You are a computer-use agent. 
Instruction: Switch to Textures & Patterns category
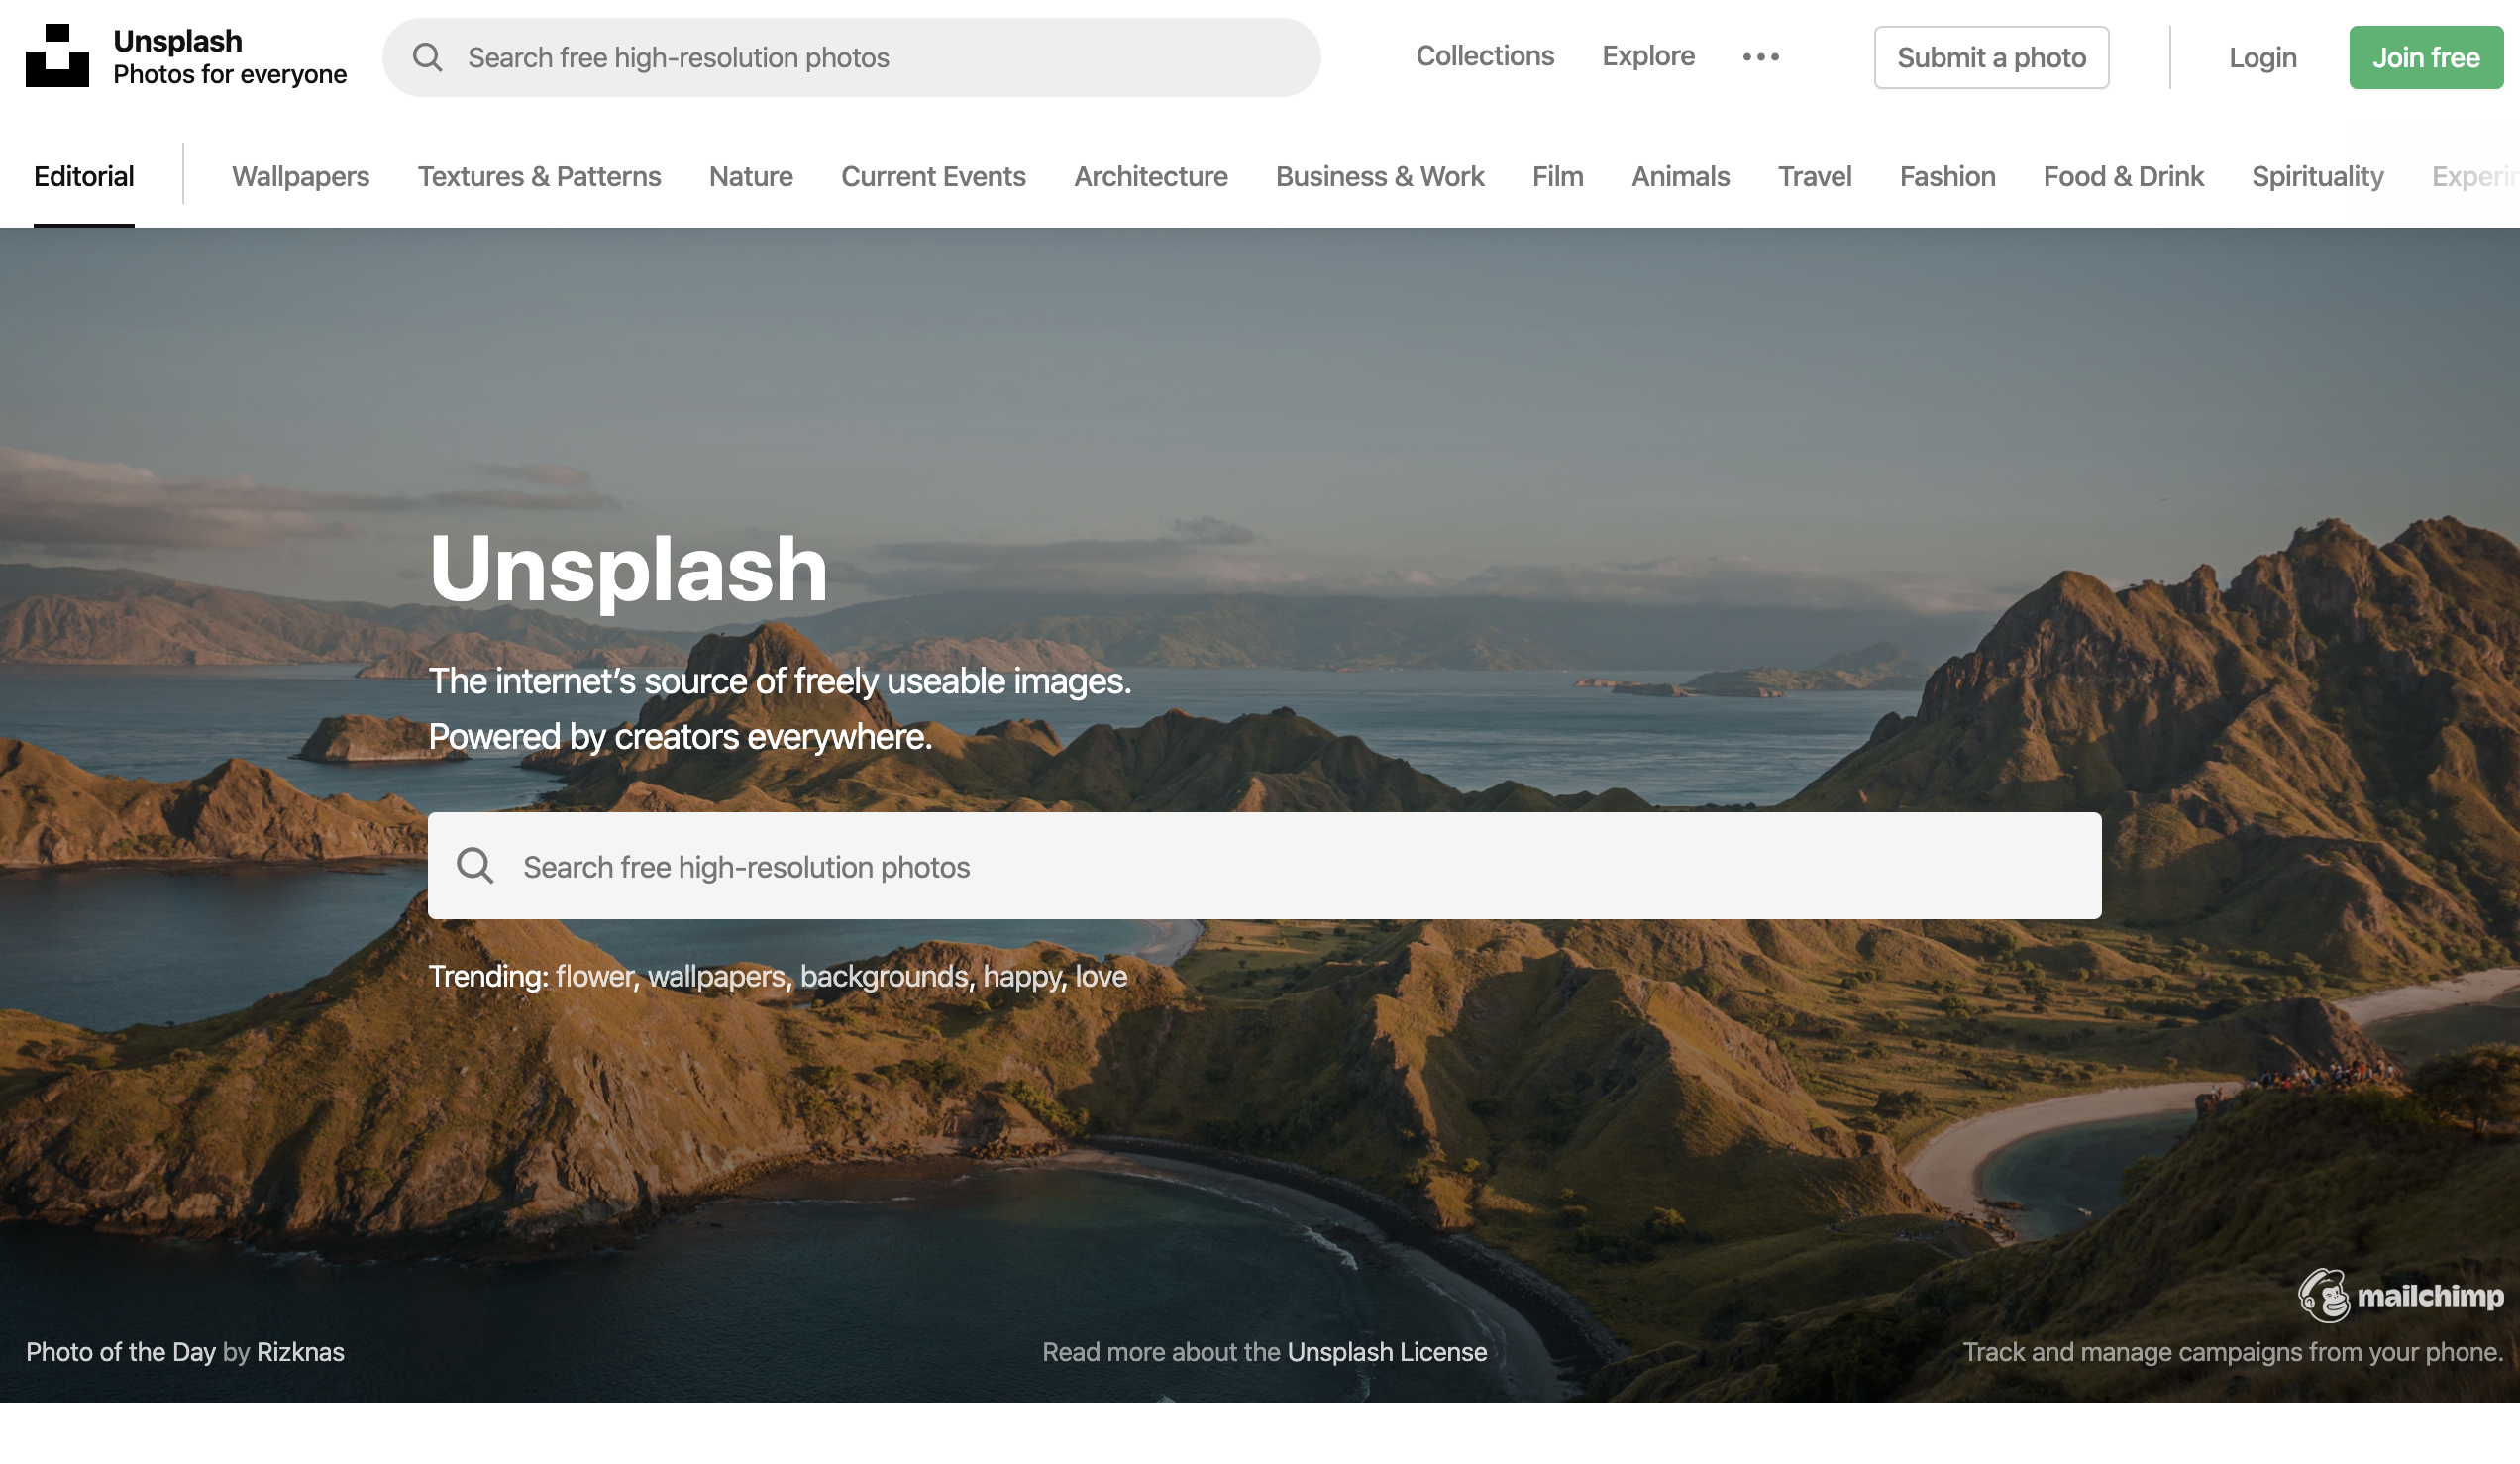coord(539,176)
